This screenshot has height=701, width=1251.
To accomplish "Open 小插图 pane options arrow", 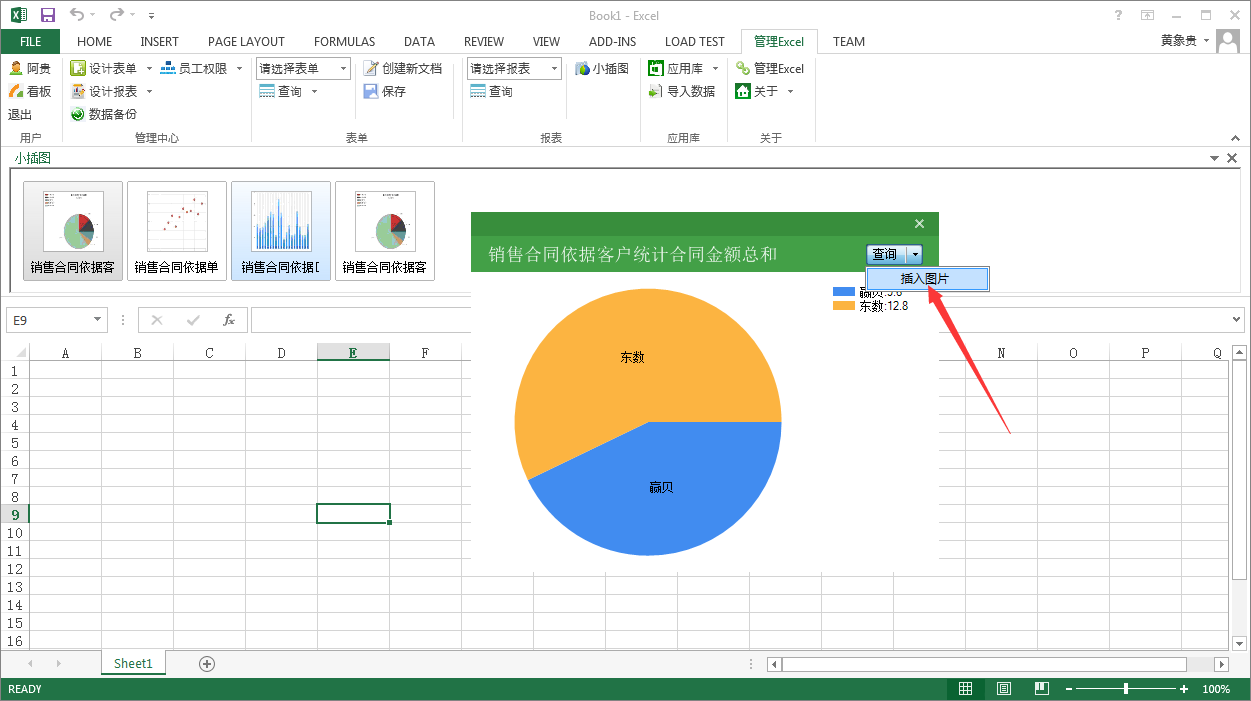I will [1214, 158].
